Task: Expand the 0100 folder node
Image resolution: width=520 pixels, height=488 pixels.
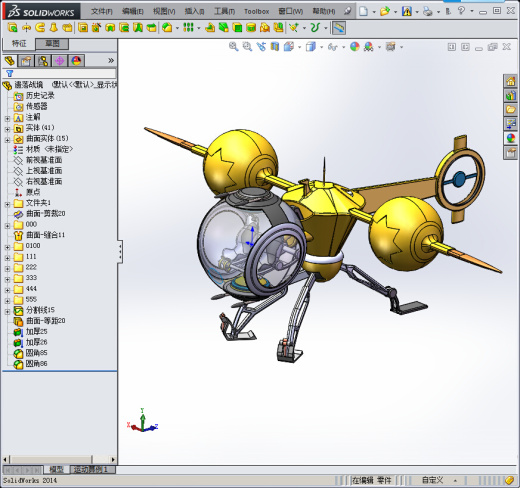Action: click(x=8, y=247)
